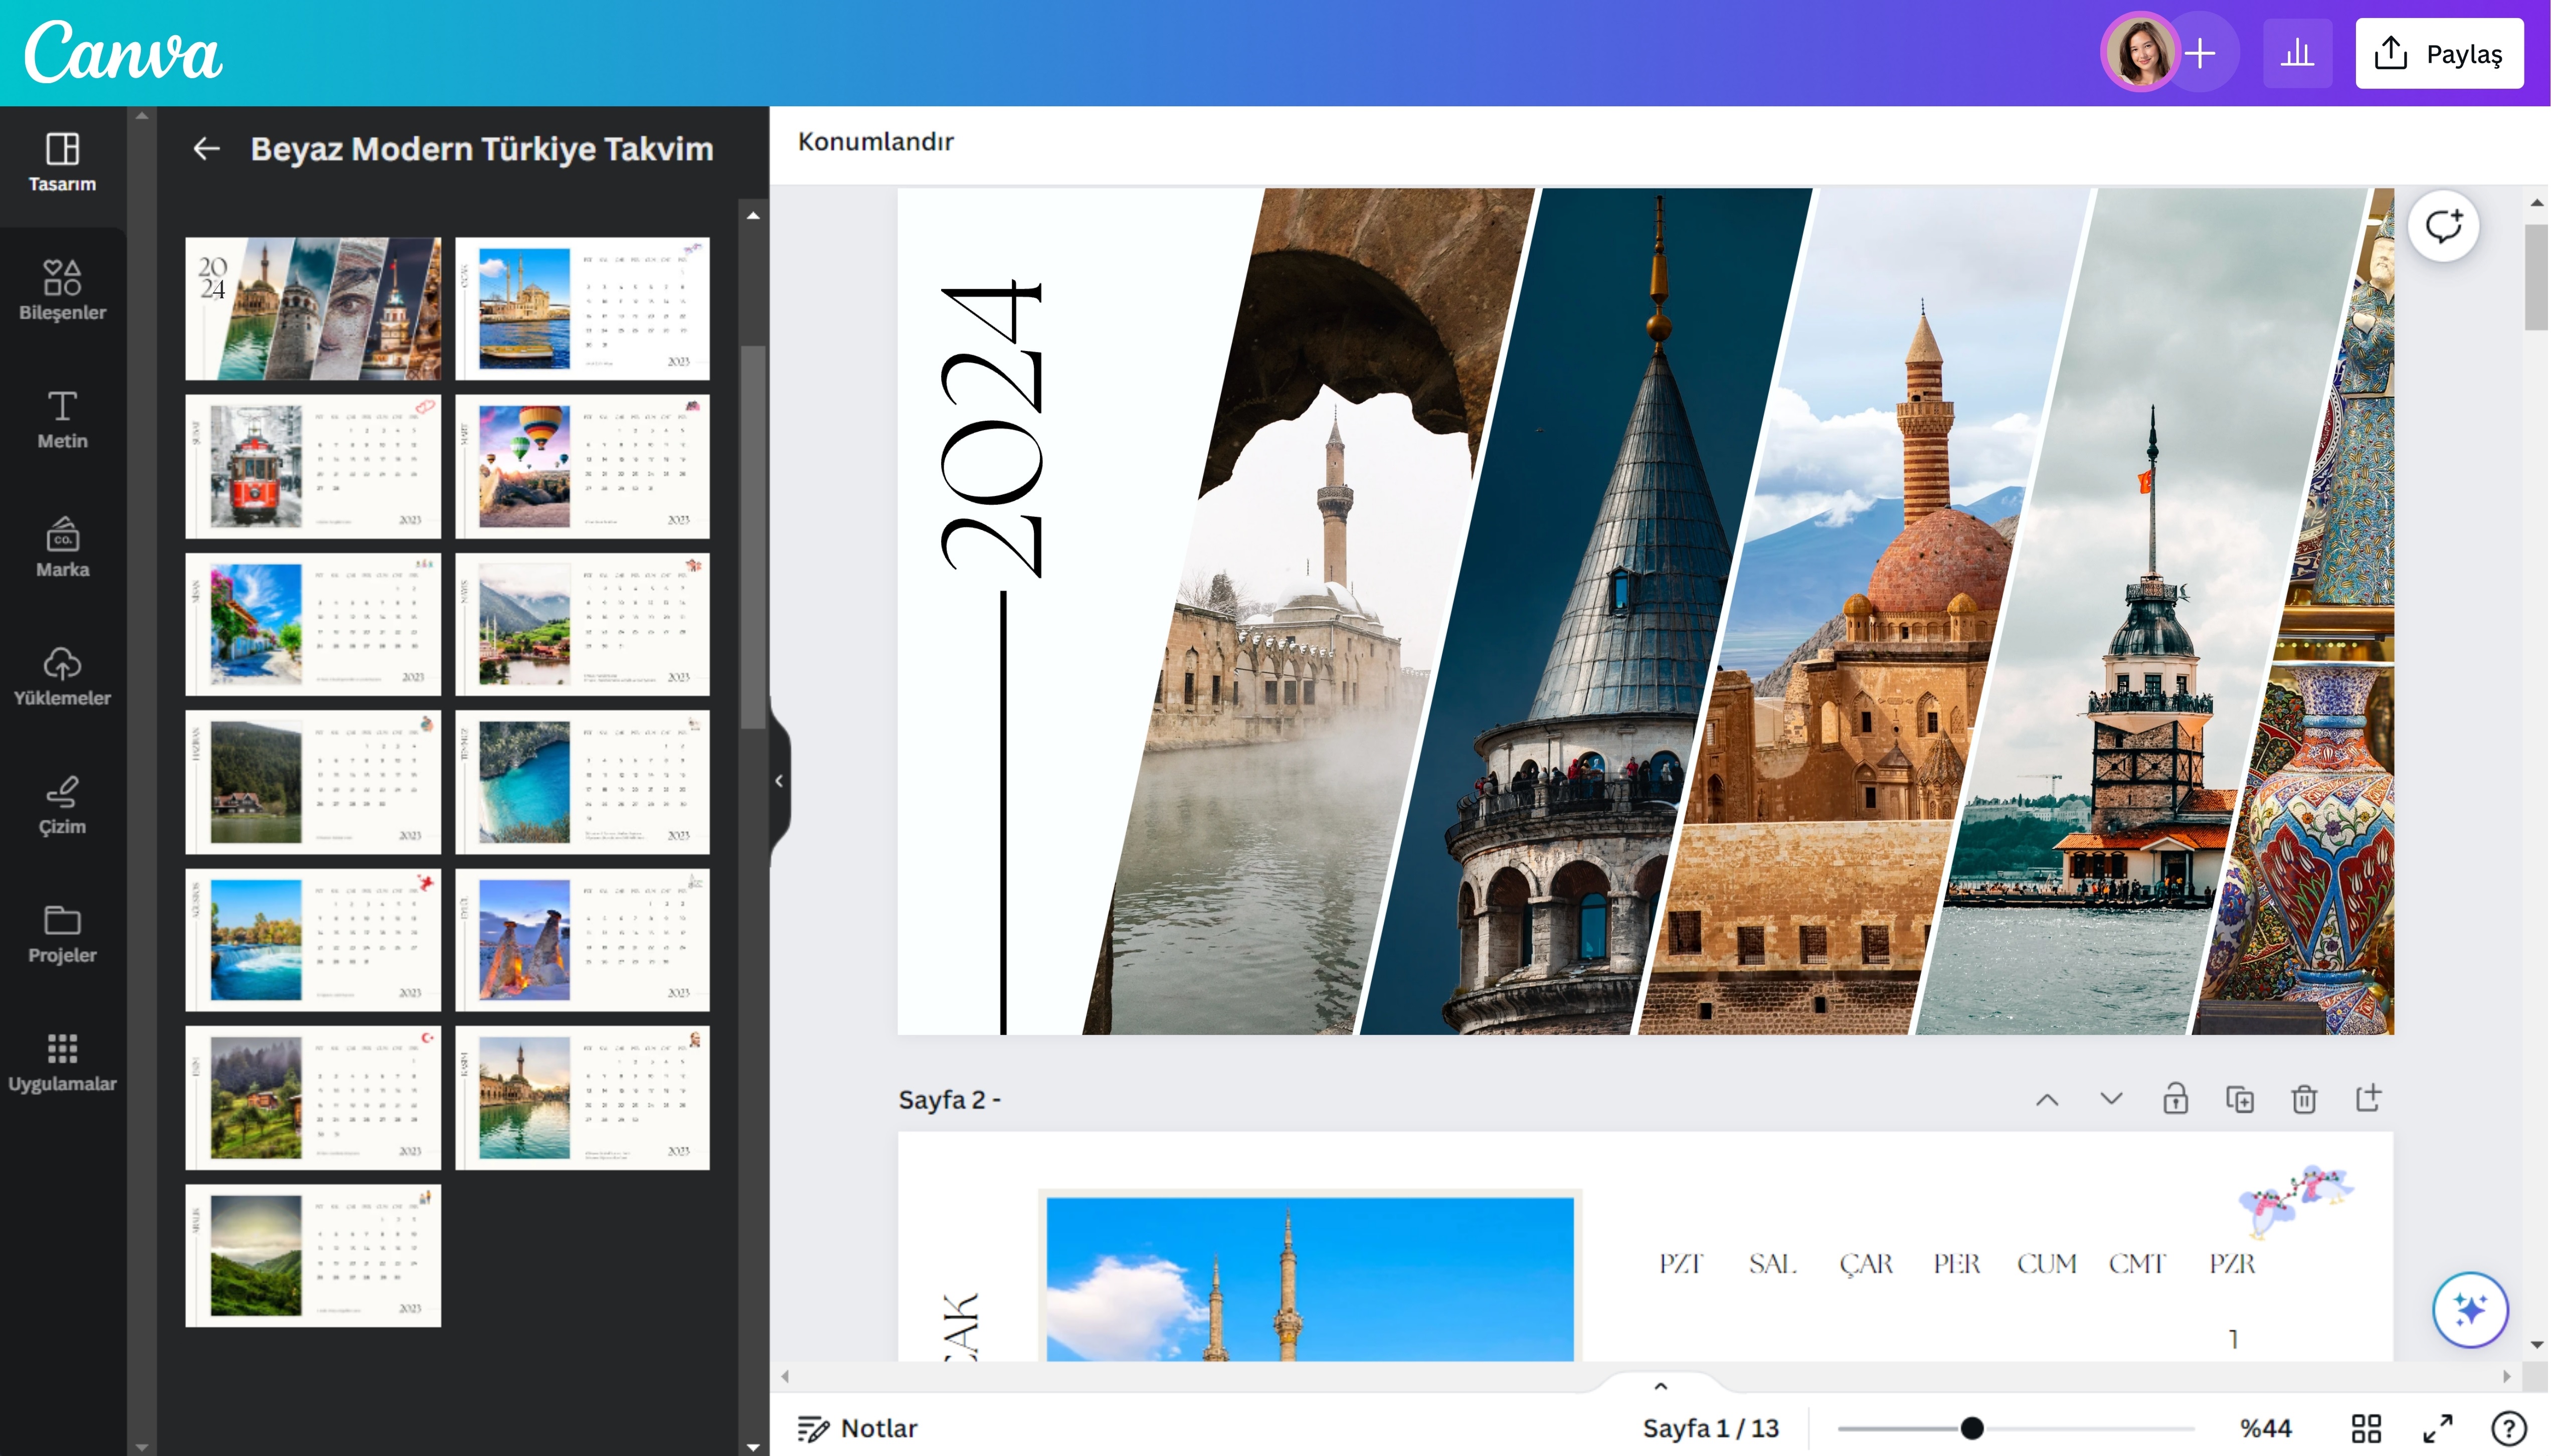This screenshot has width=2551, height=1456.
Task: Click the template list scroll up arrow
Action: (753, 215)
